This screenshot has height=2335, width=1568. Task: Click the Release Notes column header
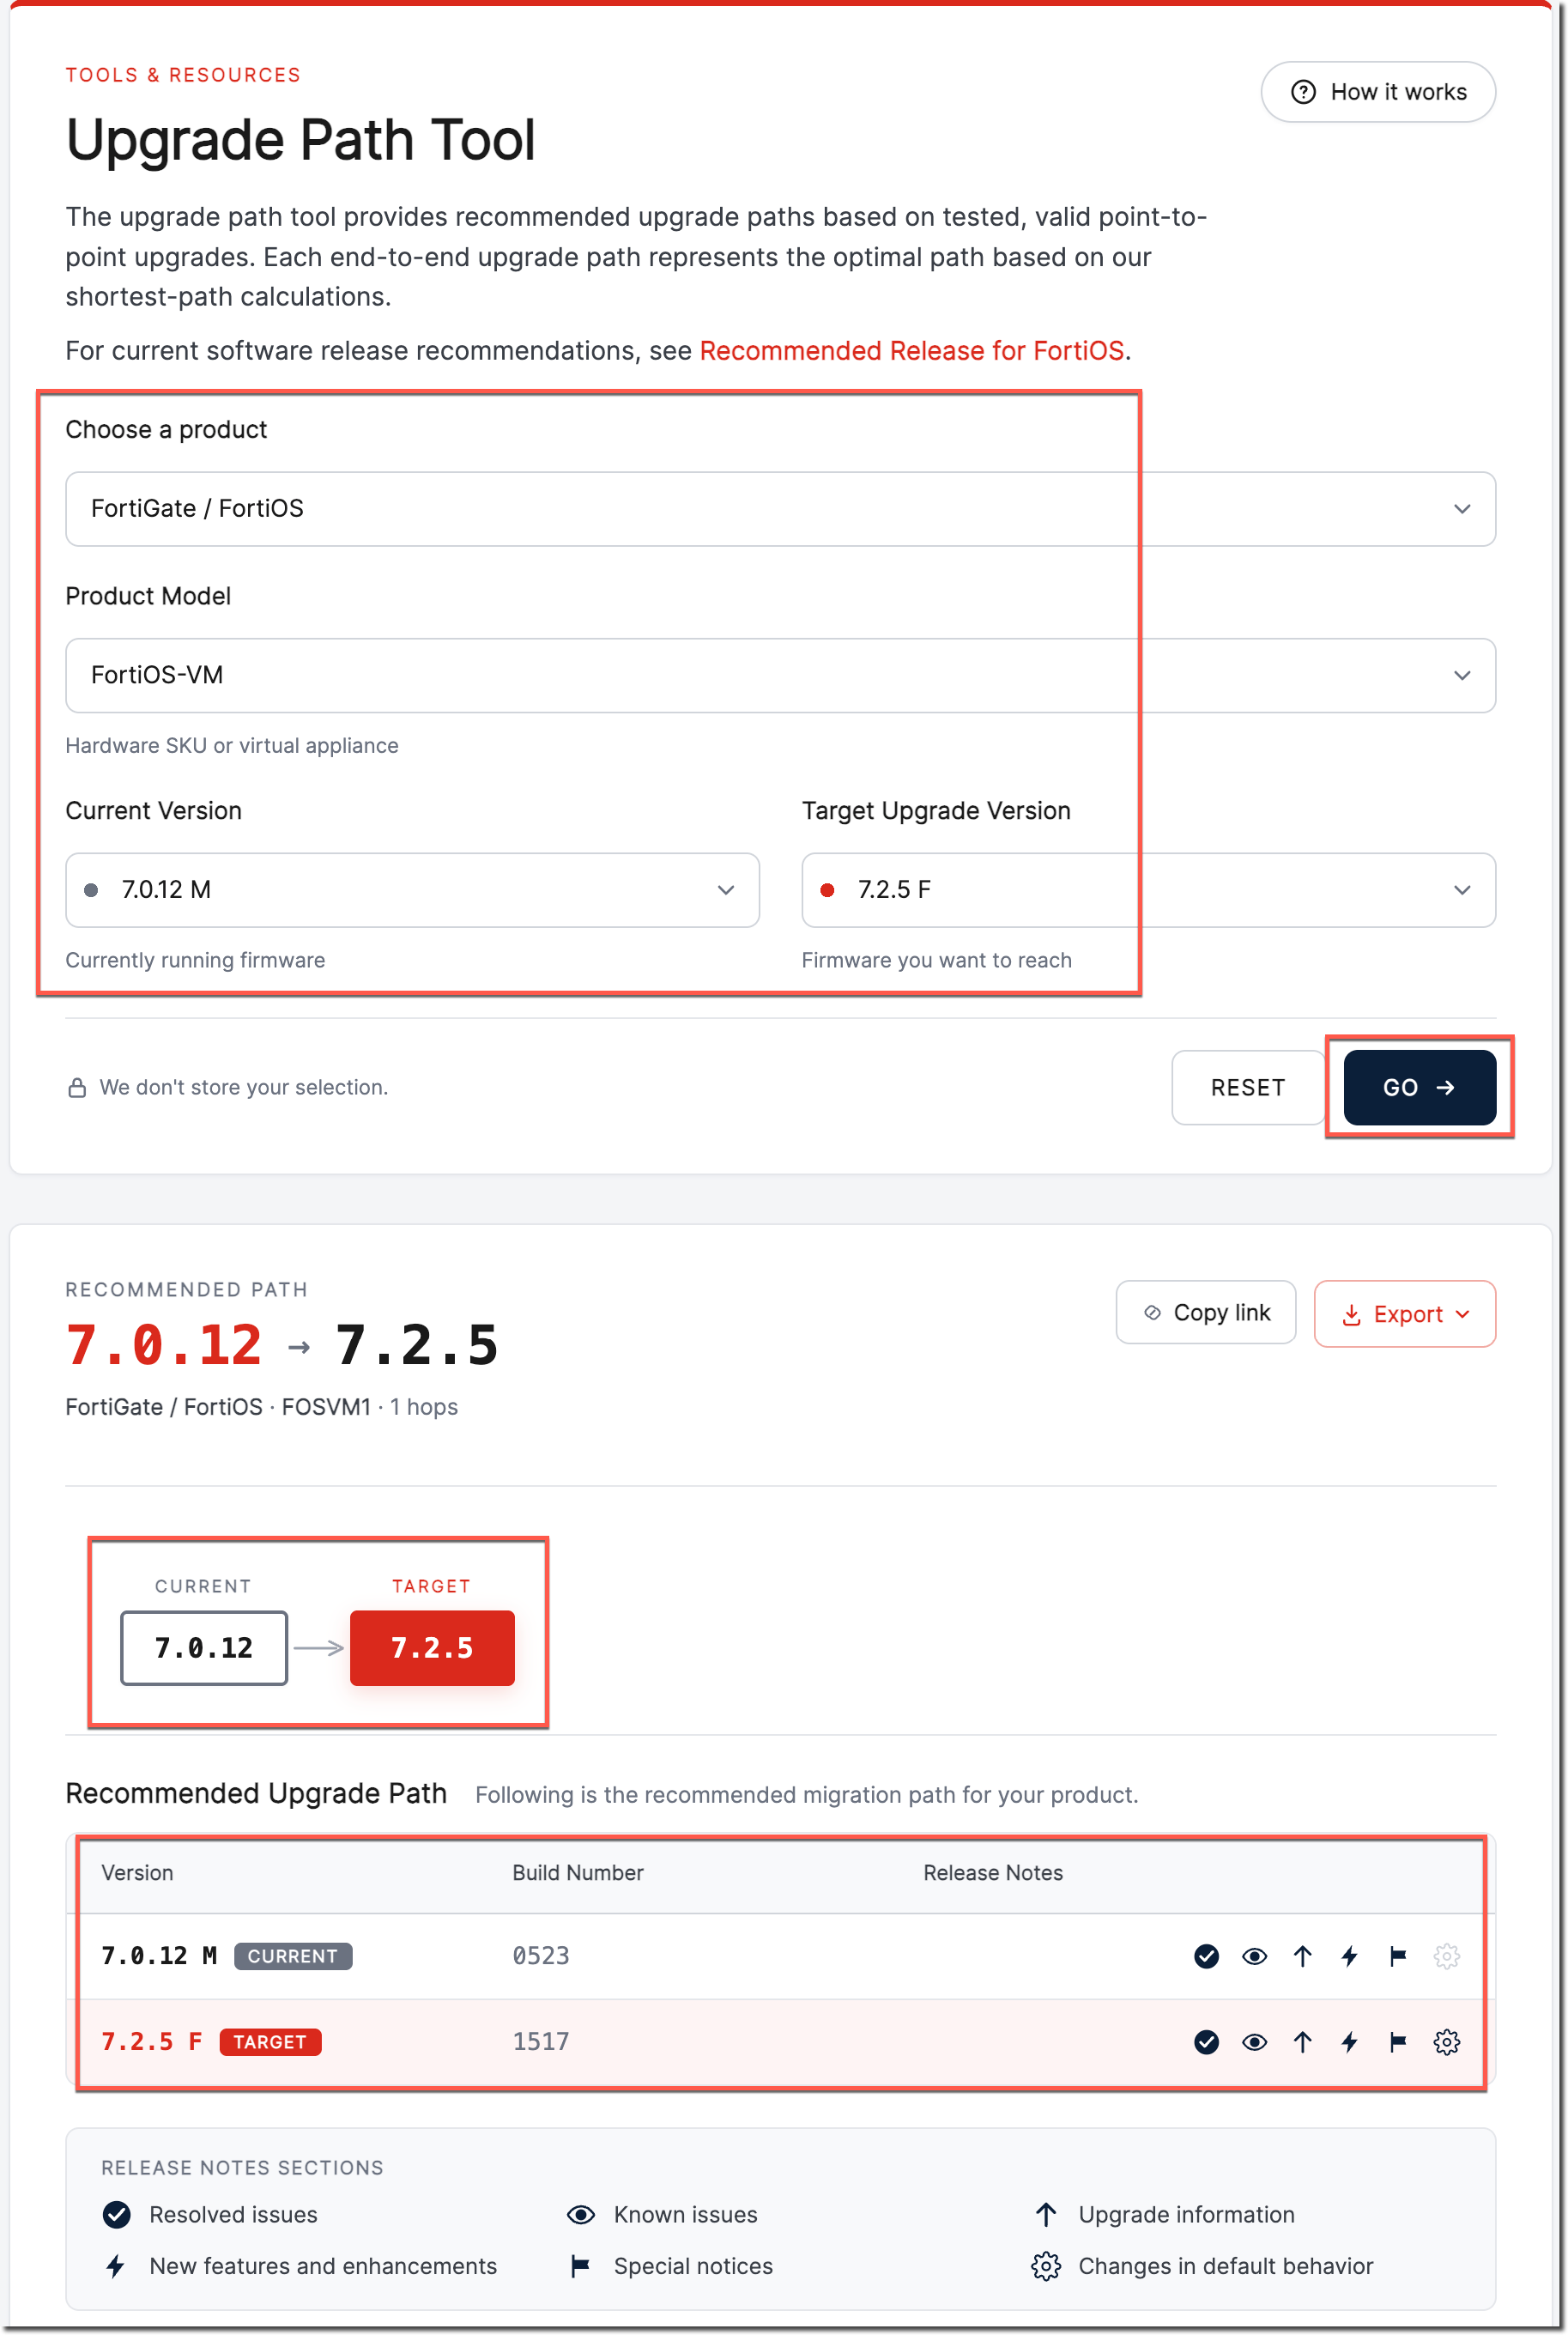(x=993, y=1873)
